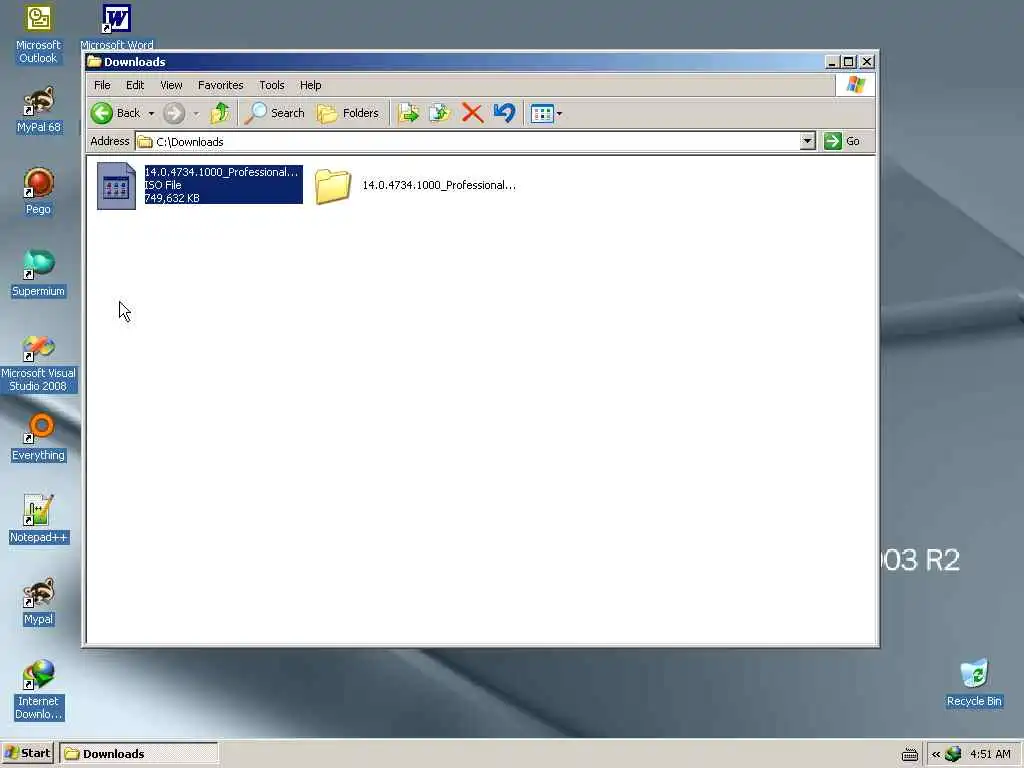
Task: Select the 14.0.4734.1000_Professional folder icon
Action: click(x=332, y=186)
